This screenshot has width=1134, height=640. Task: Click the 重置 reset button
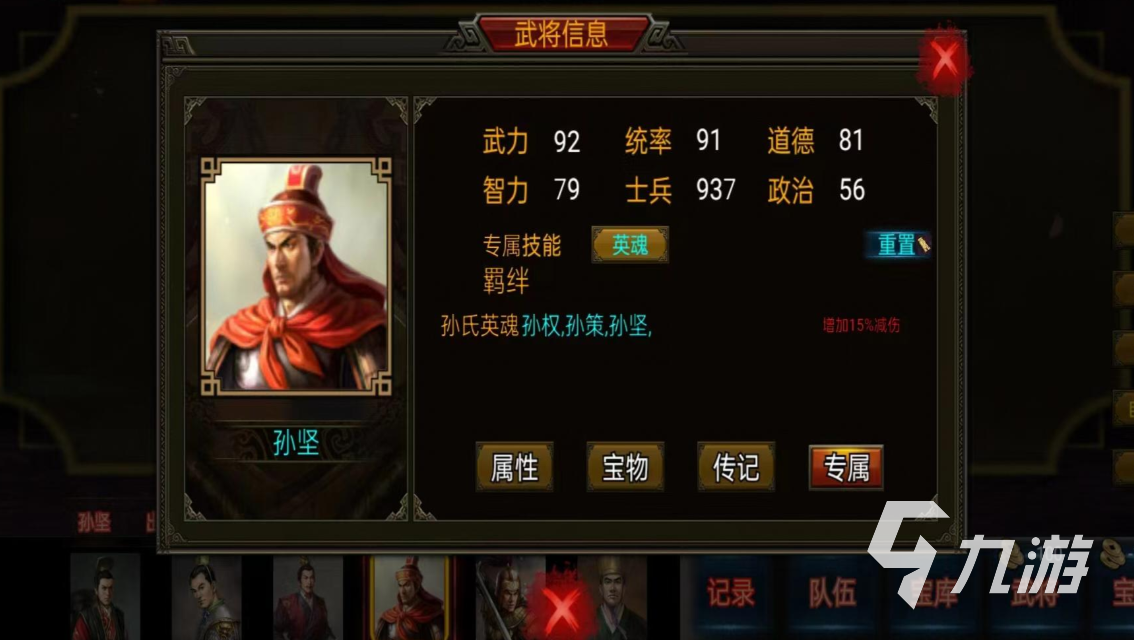(x=898, y=244)
